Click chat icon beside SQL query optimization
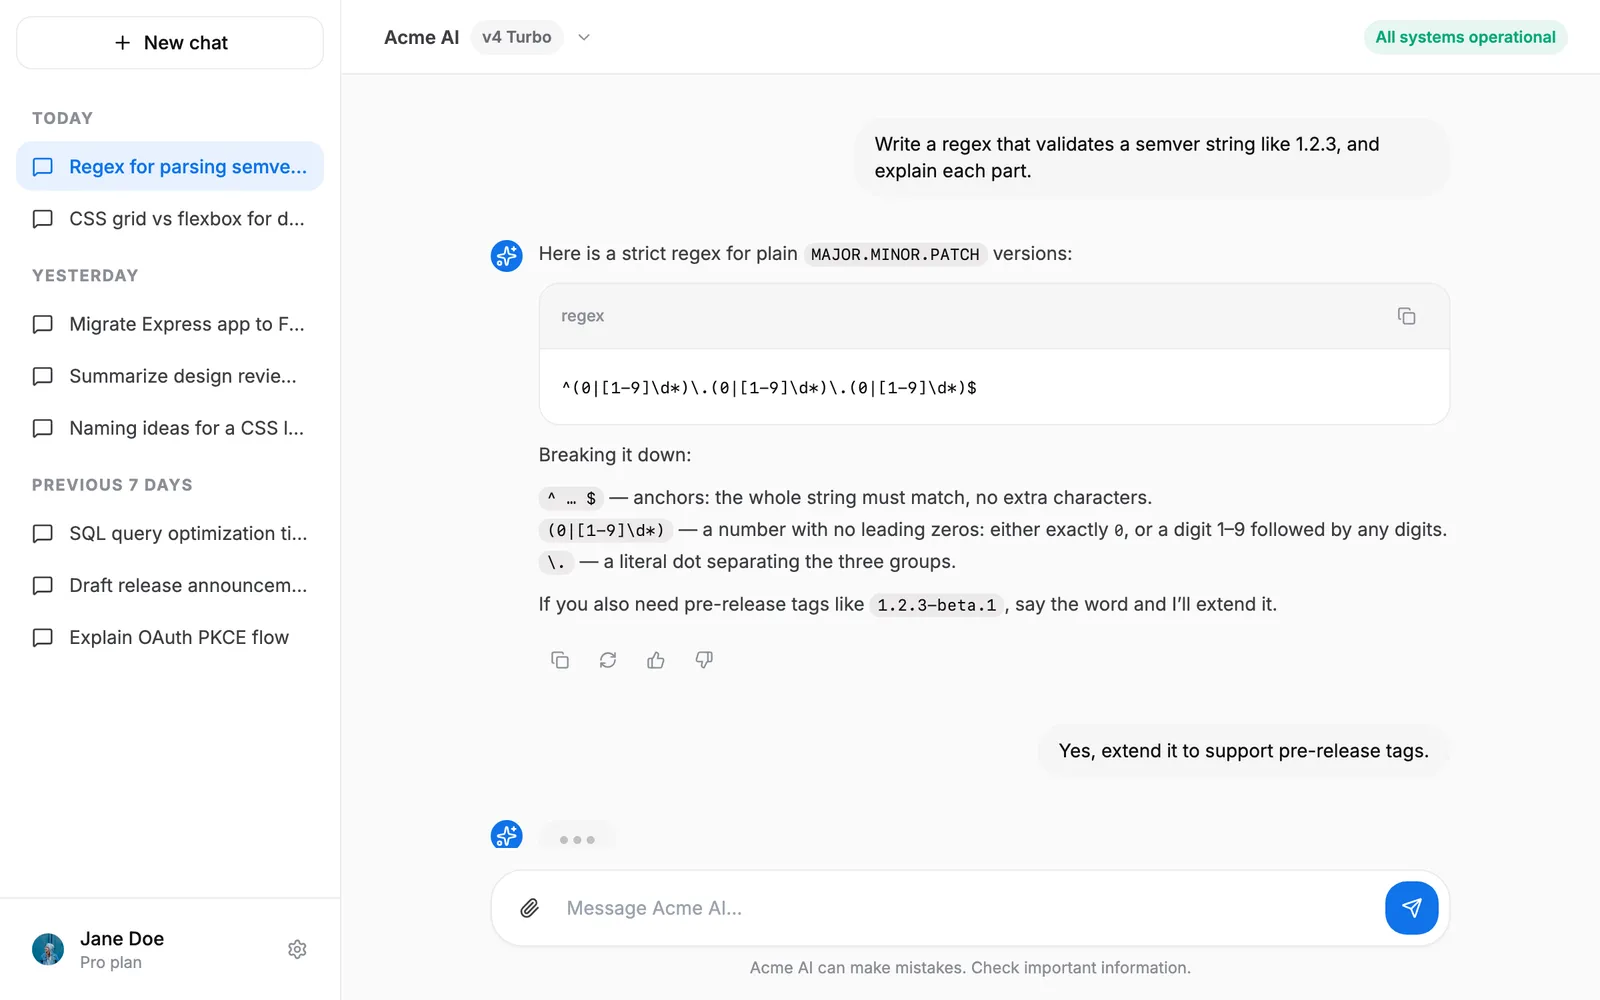 tap(43, 533)
